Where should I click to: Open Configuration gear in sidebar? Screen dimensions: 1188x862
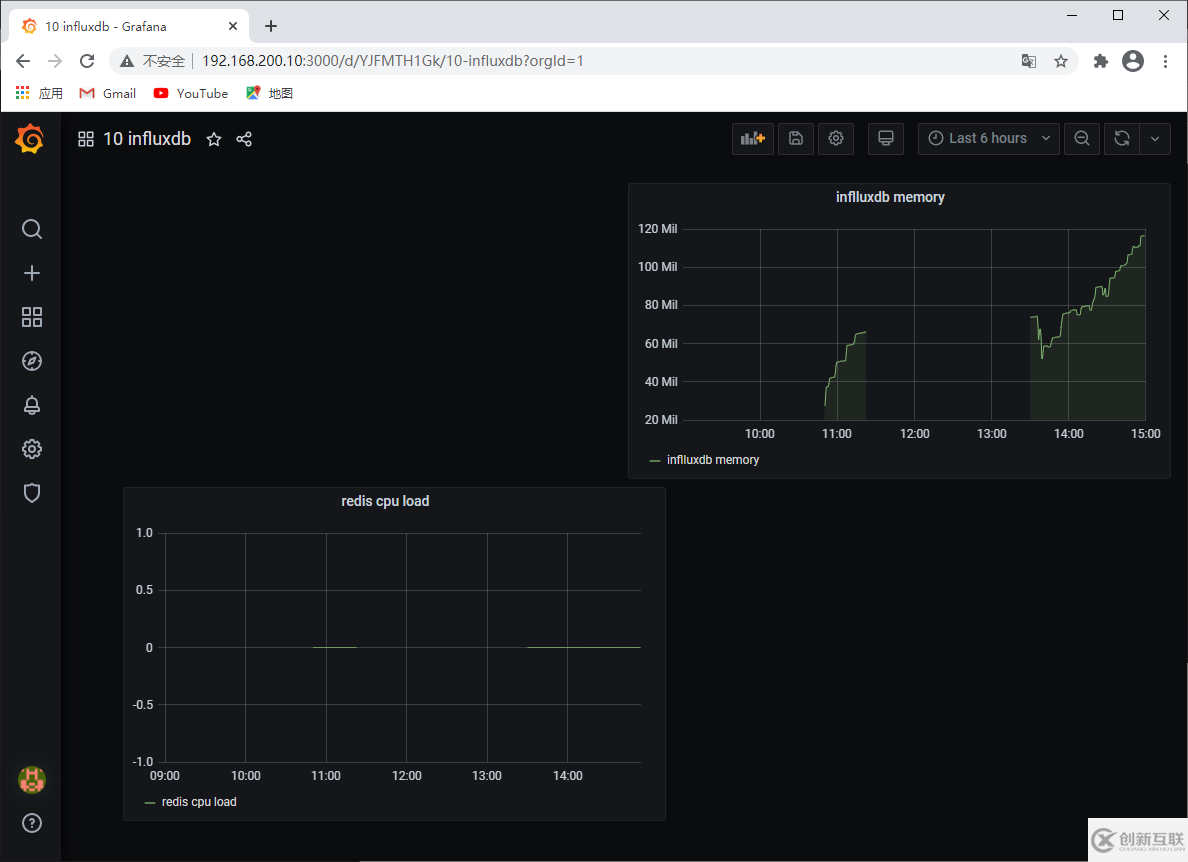coord(32,449)
